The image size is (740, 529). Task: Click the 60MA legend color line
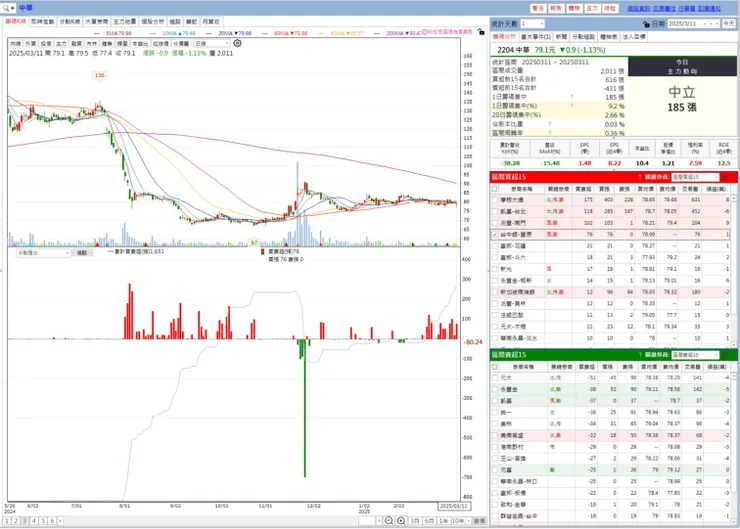coord(265,33)
